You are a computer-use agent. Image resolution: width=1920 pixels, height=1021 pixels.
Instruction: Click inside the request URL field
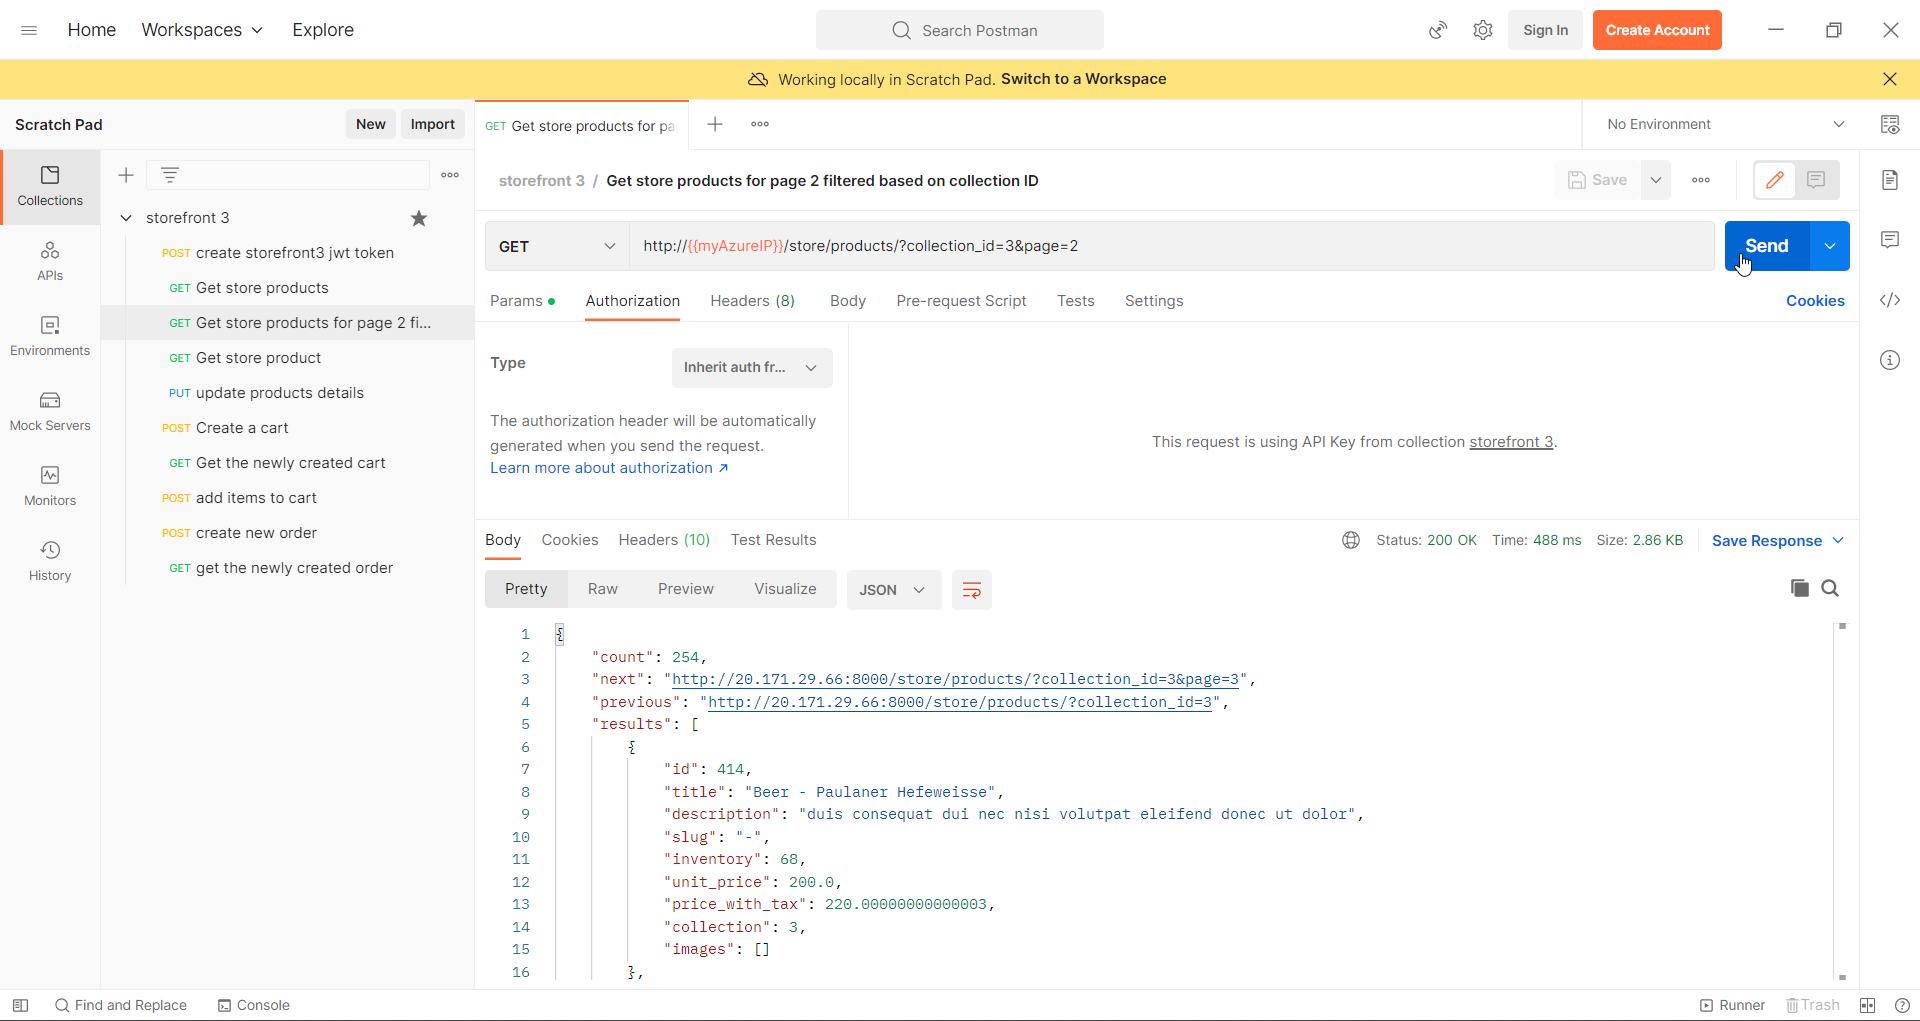[1172, 246]
